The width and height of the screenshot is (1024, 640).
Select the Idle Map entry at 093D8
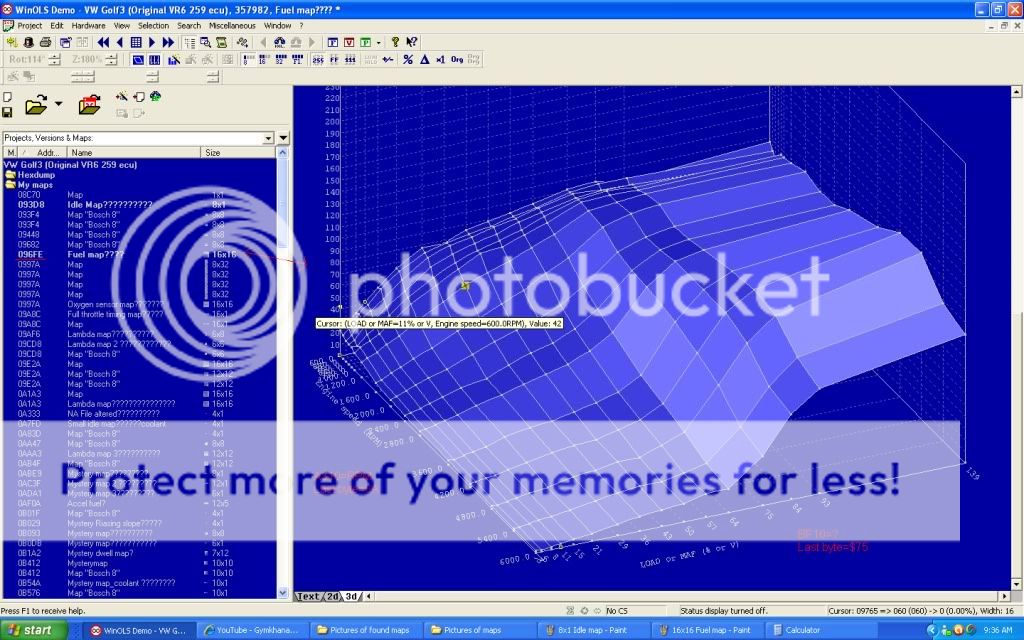tap(110, 204)
